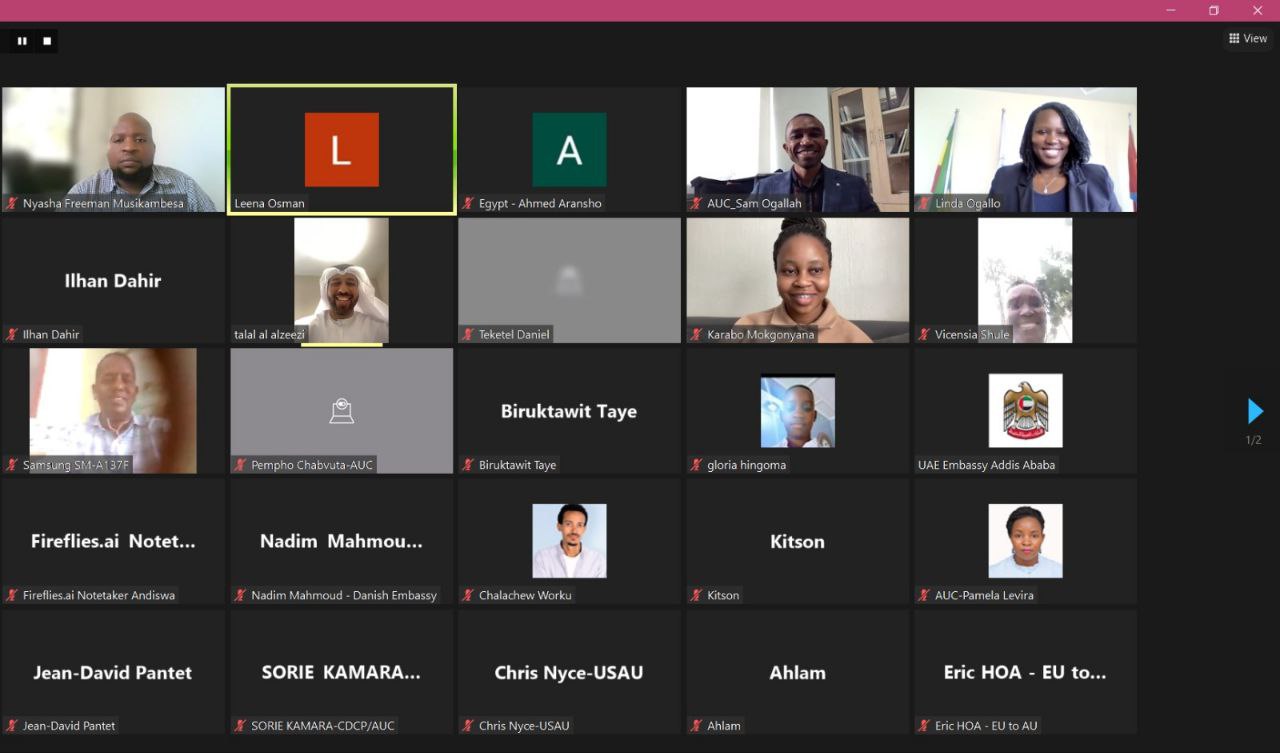Image resolution: width=1280 pixels, height=753 pixels.
Task: Click the green A avatar for Ahmed Aransho
Action: pyautogui.click(x=569, y=150)
